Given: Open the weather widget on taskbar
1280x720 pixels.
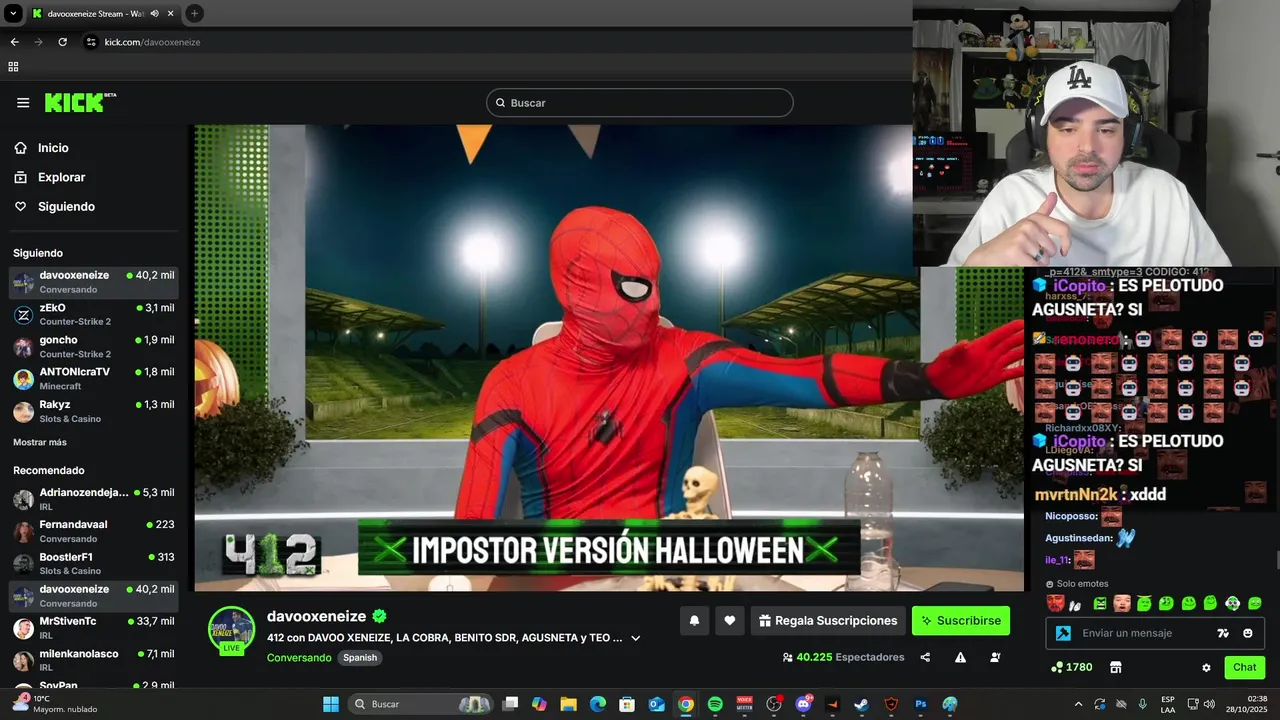Looking at the screenshot, I should 55,704.
